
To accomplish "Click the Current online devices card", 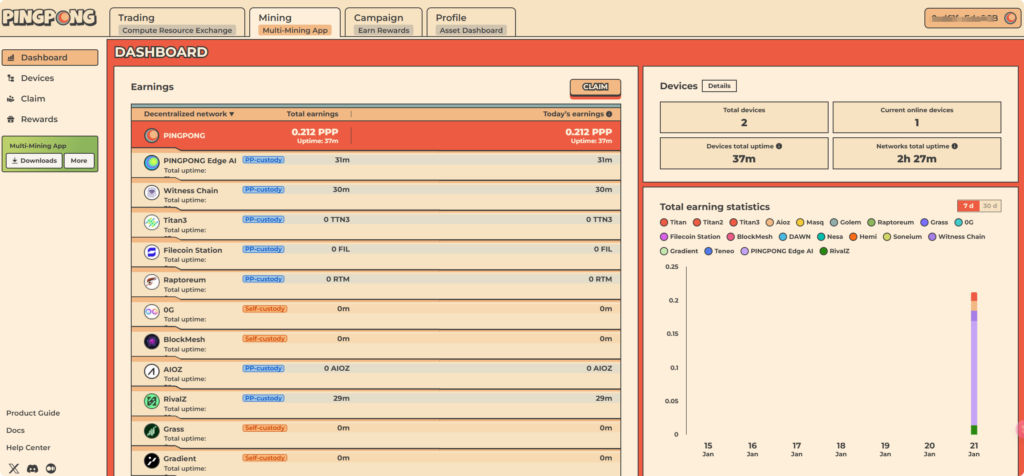I will pyautogui.click(x=917, y=117).
